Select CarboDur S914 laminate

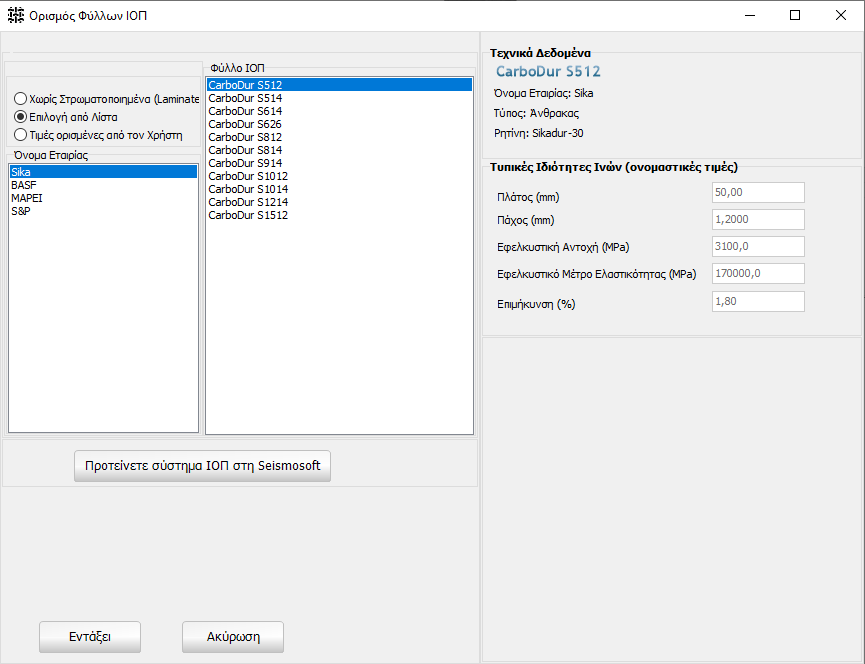tap(339, 163)
